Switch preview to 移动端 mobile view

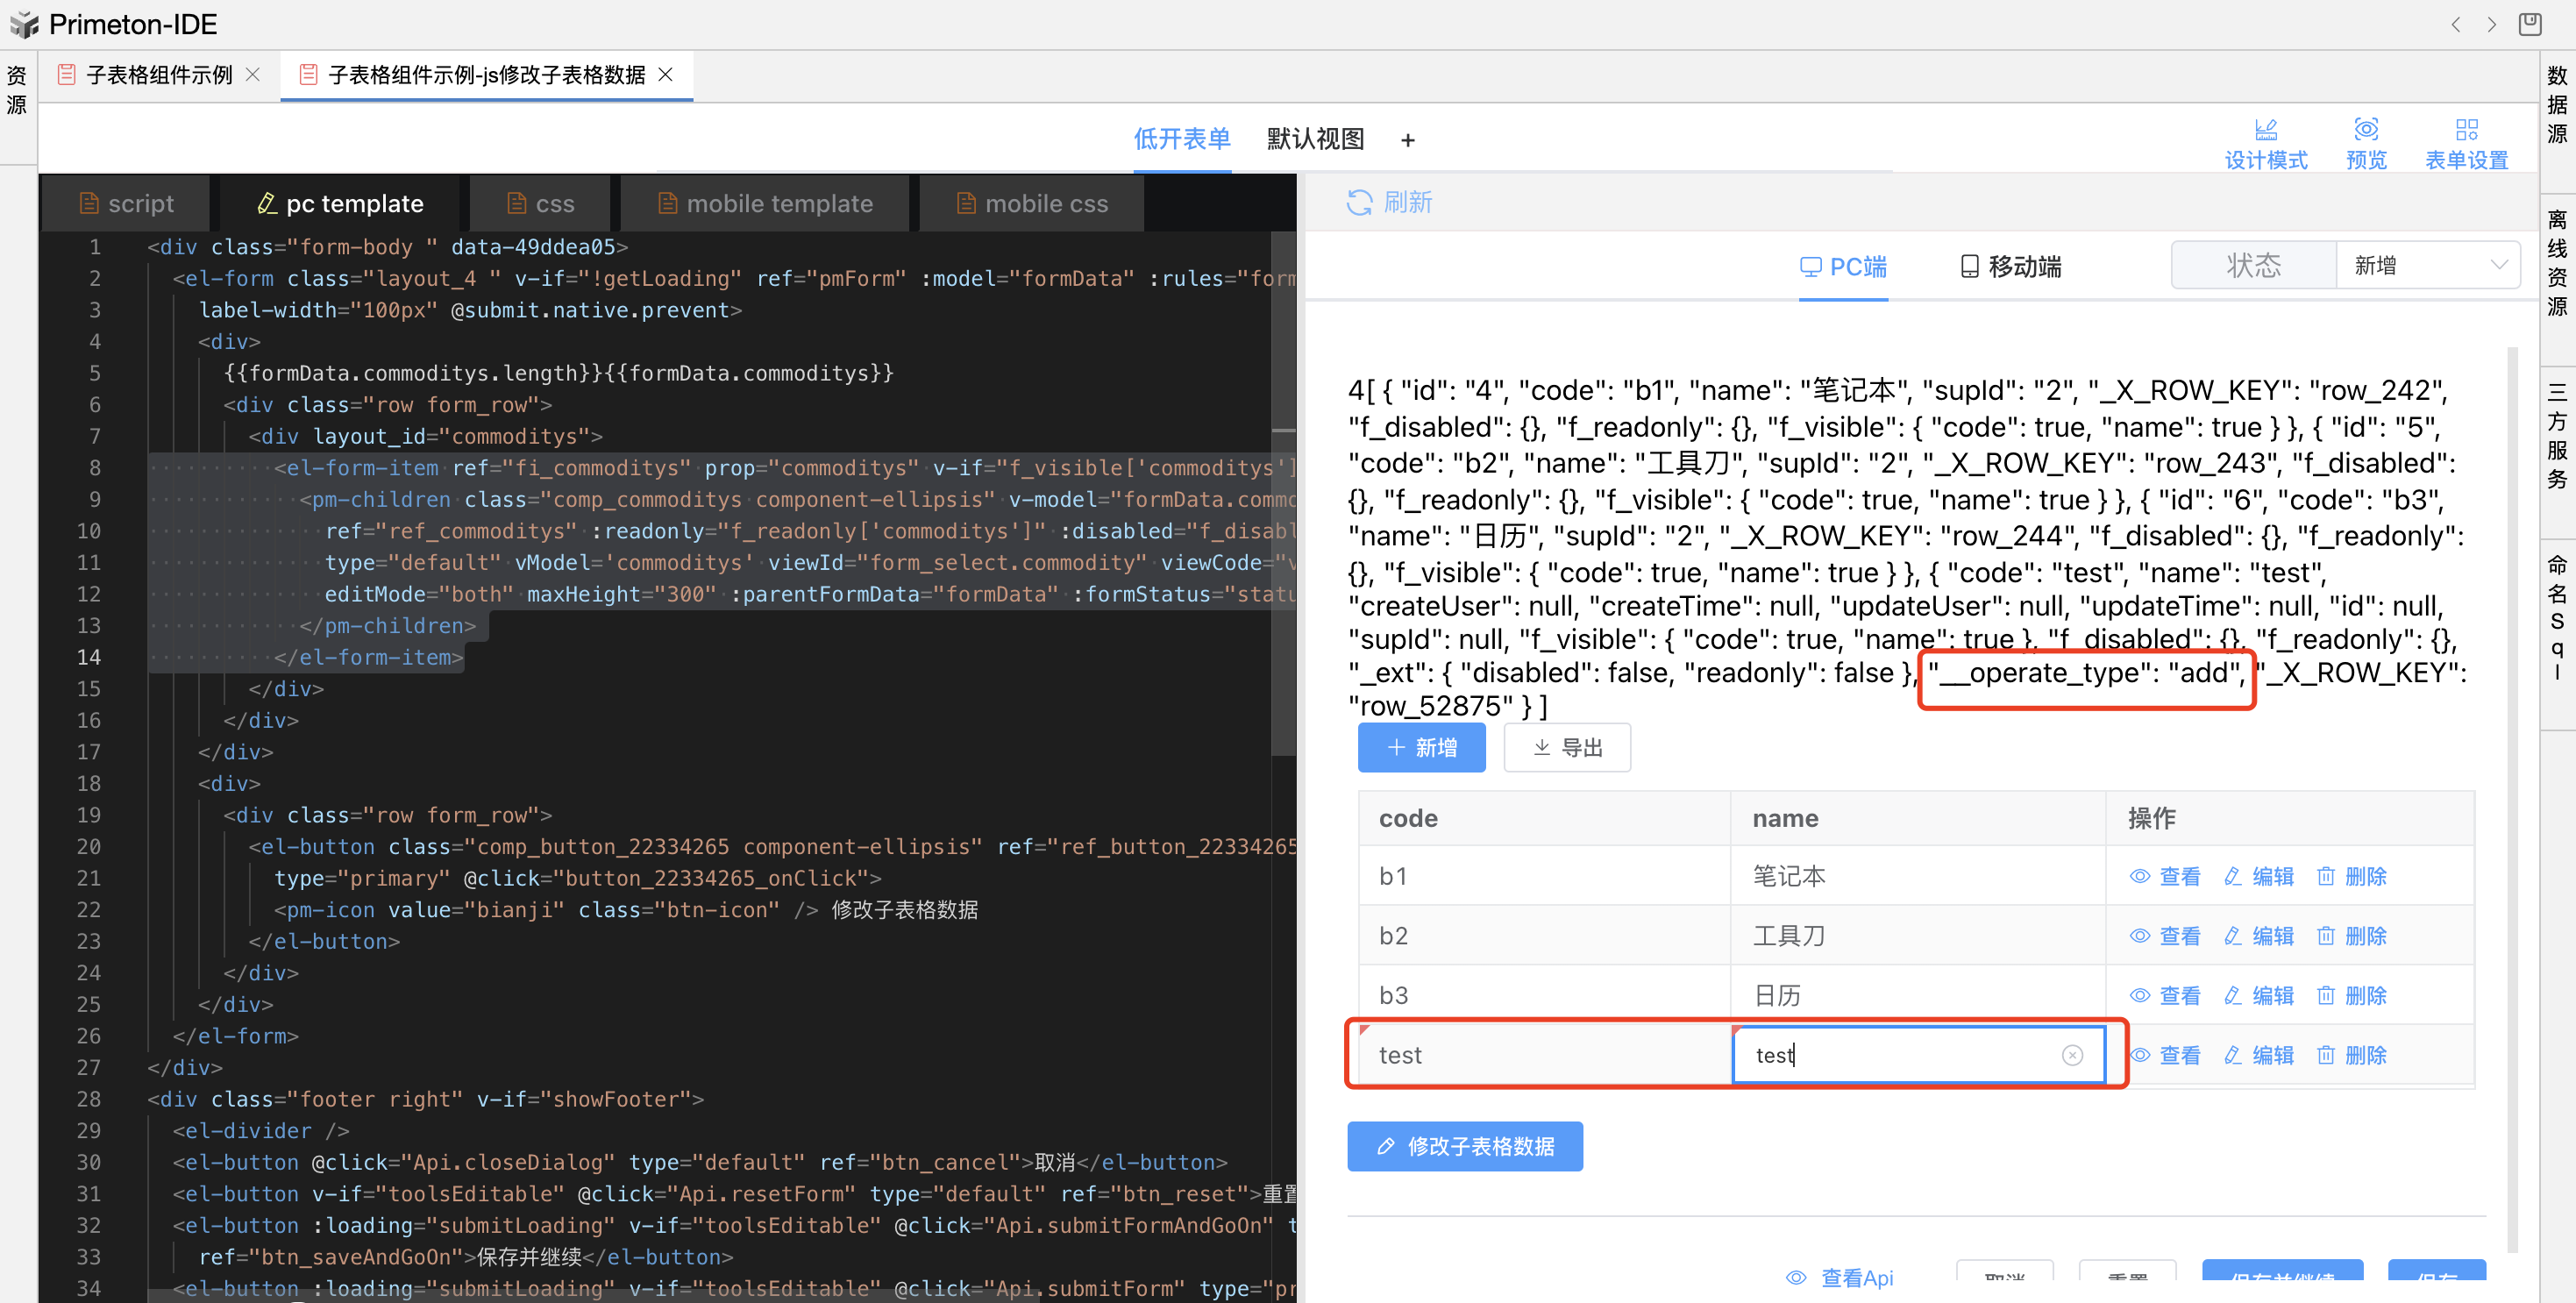pos(2010,267)
